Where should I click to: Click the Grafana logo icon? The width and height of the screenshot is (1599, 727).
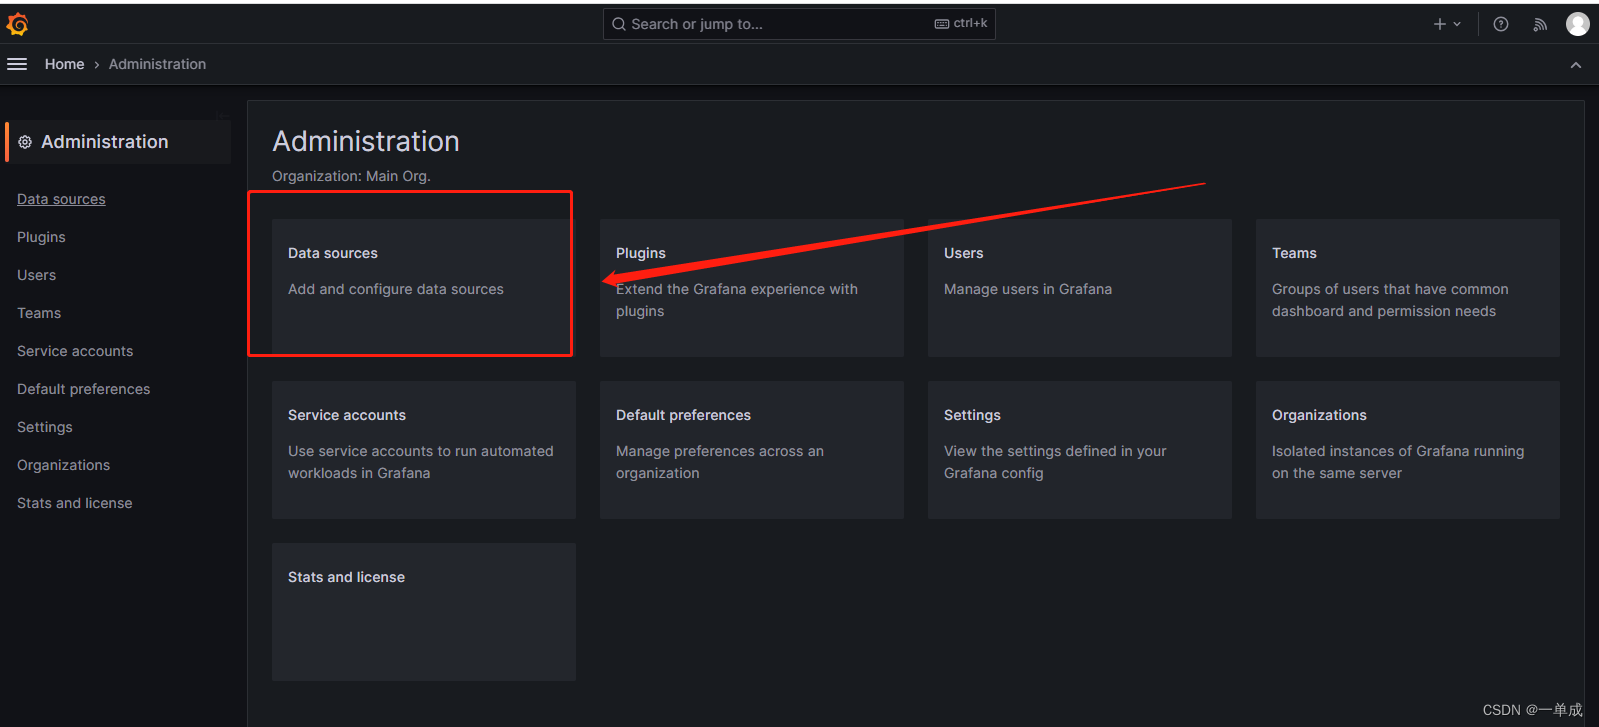tap(17, 24)
